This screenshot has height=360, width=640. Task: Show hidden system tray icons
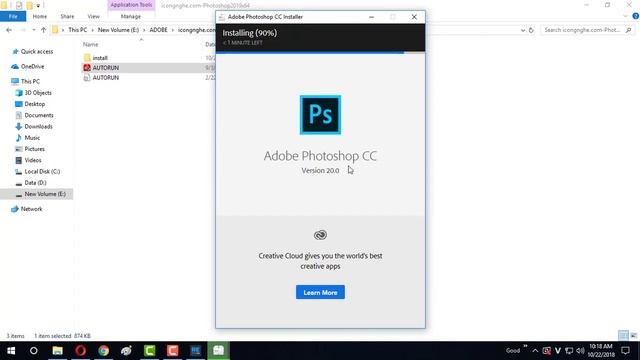click(535, 351)
